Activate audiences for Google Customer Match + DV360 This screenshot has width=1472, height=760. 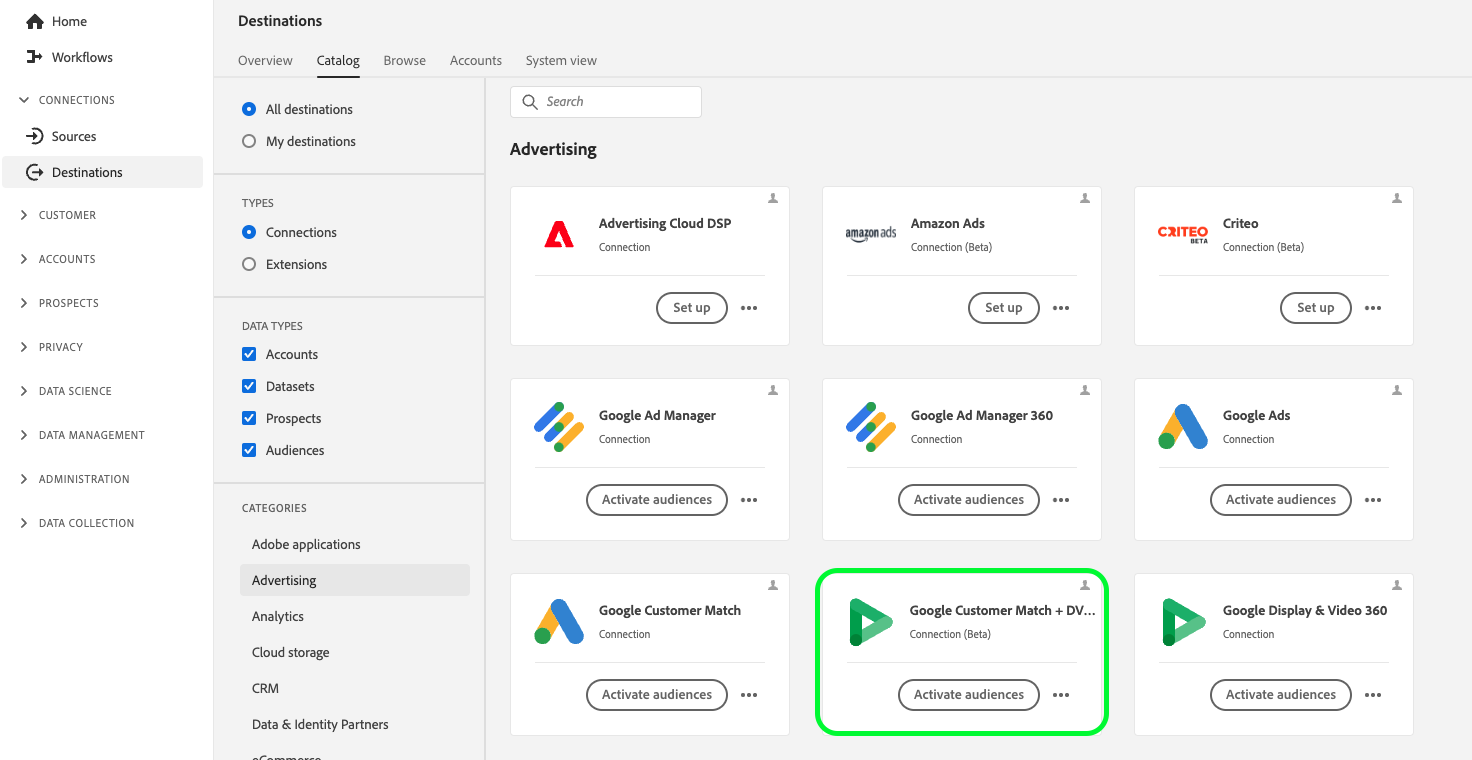coord(969,695)
